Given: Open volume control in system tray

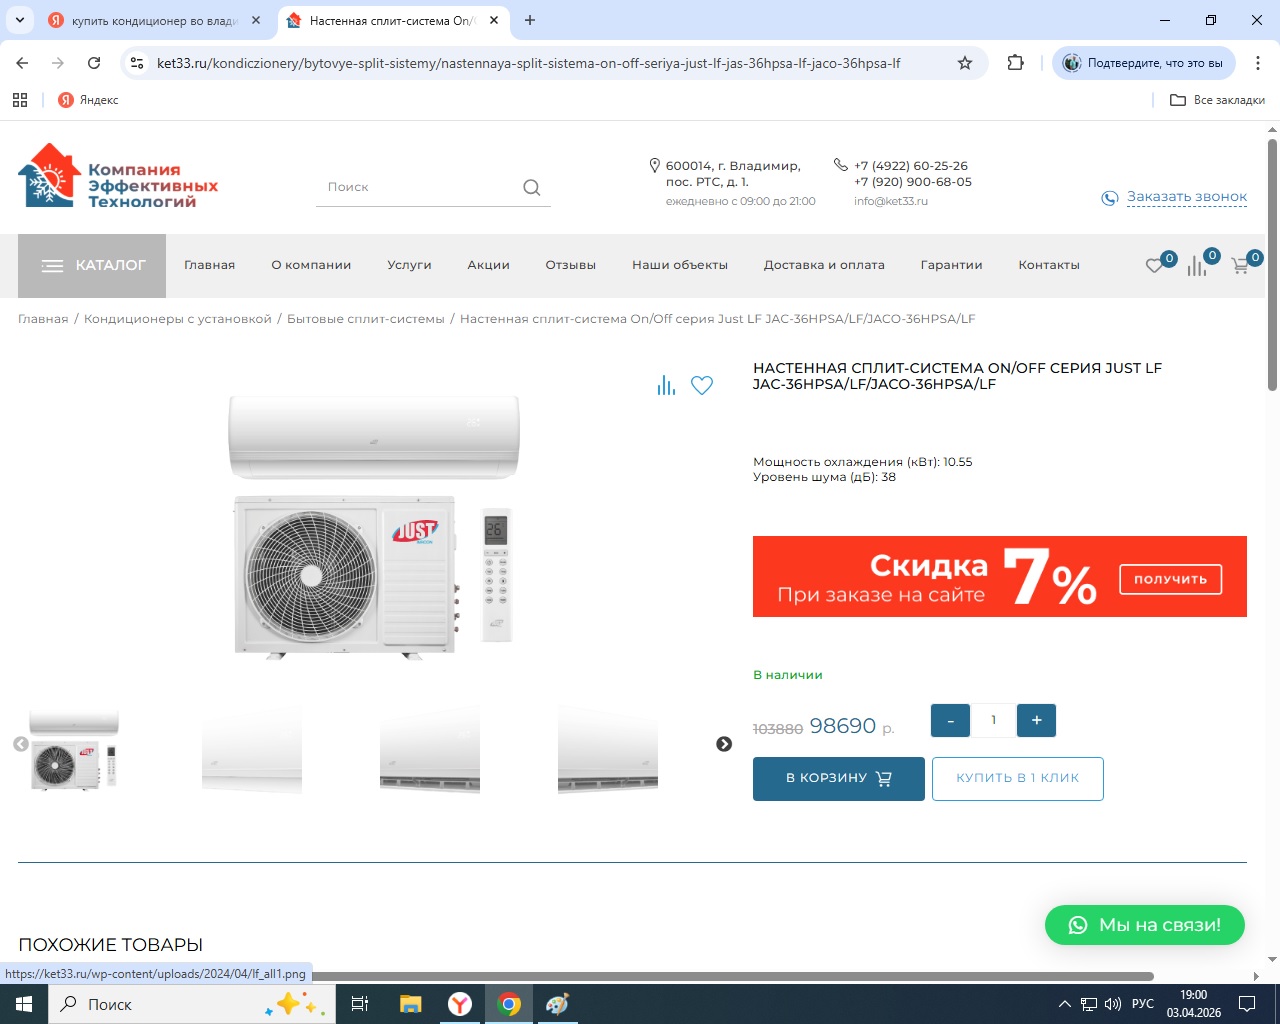Looking at the screenshot, I should [1113, 1004].
